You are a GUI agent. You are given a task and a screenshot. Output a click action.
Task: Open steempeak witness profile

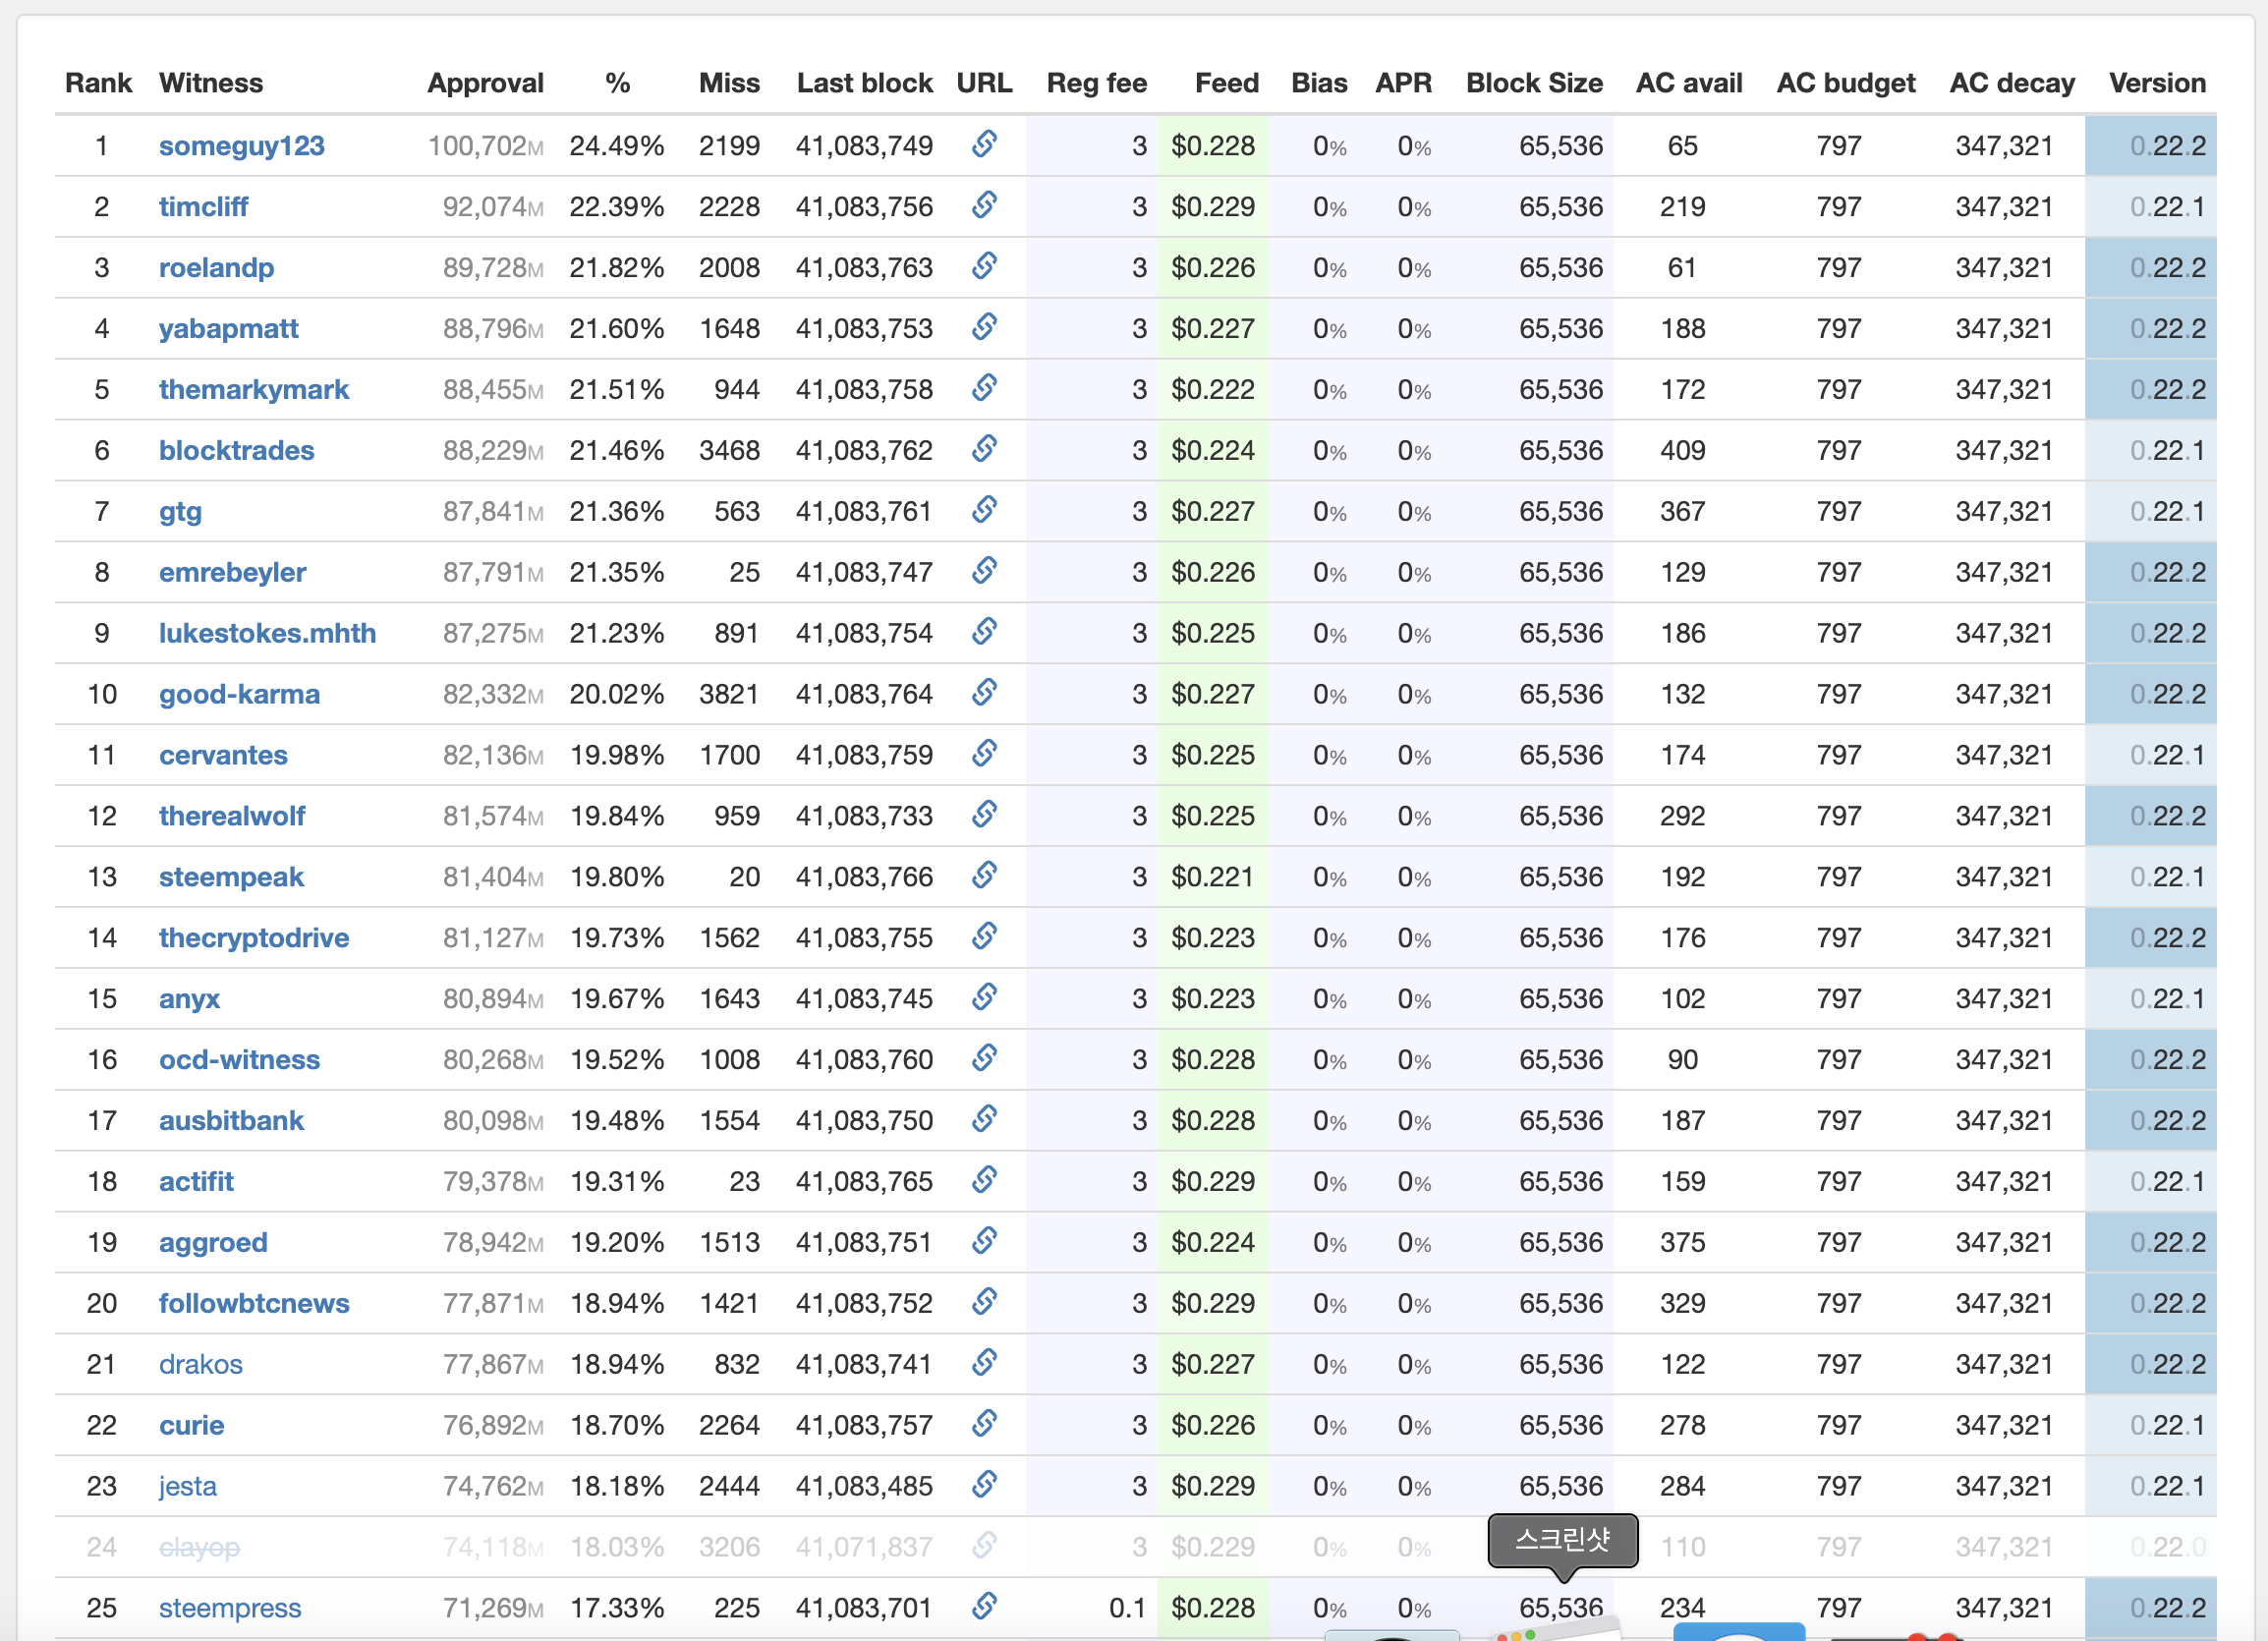232,878
